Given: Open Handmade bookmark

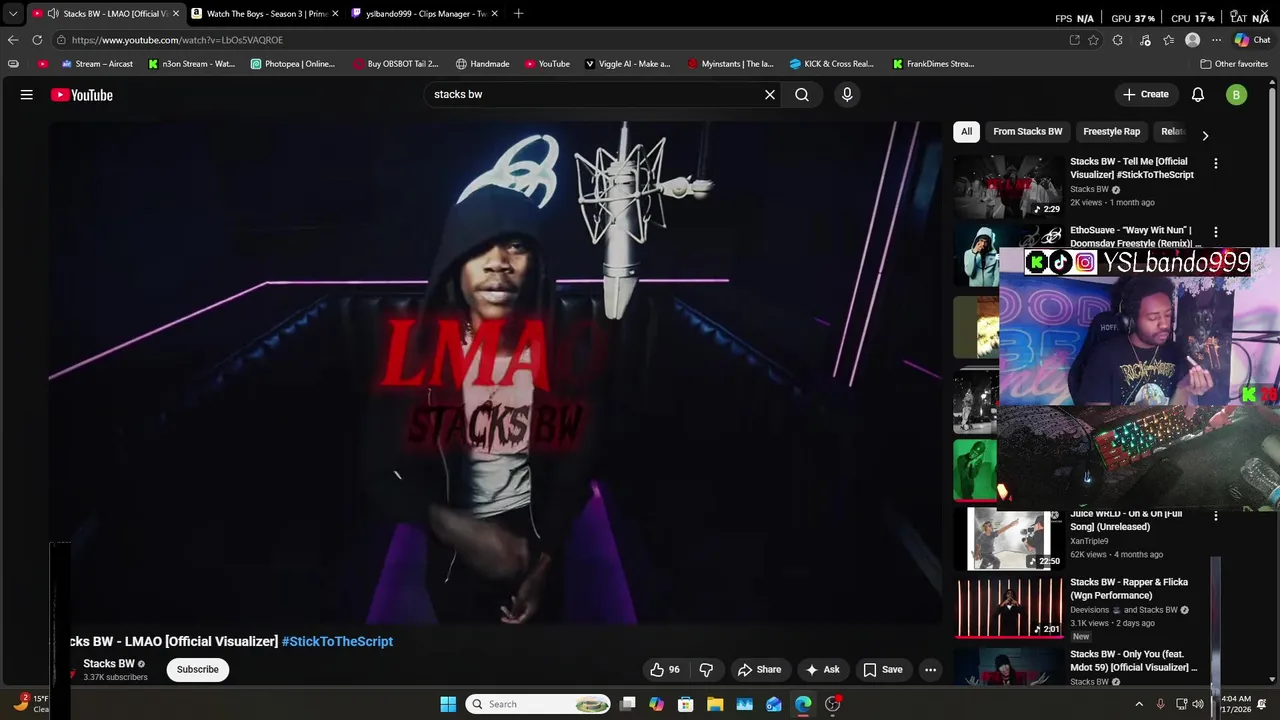Looking at the screenshot, I should [x=483, y=64].
